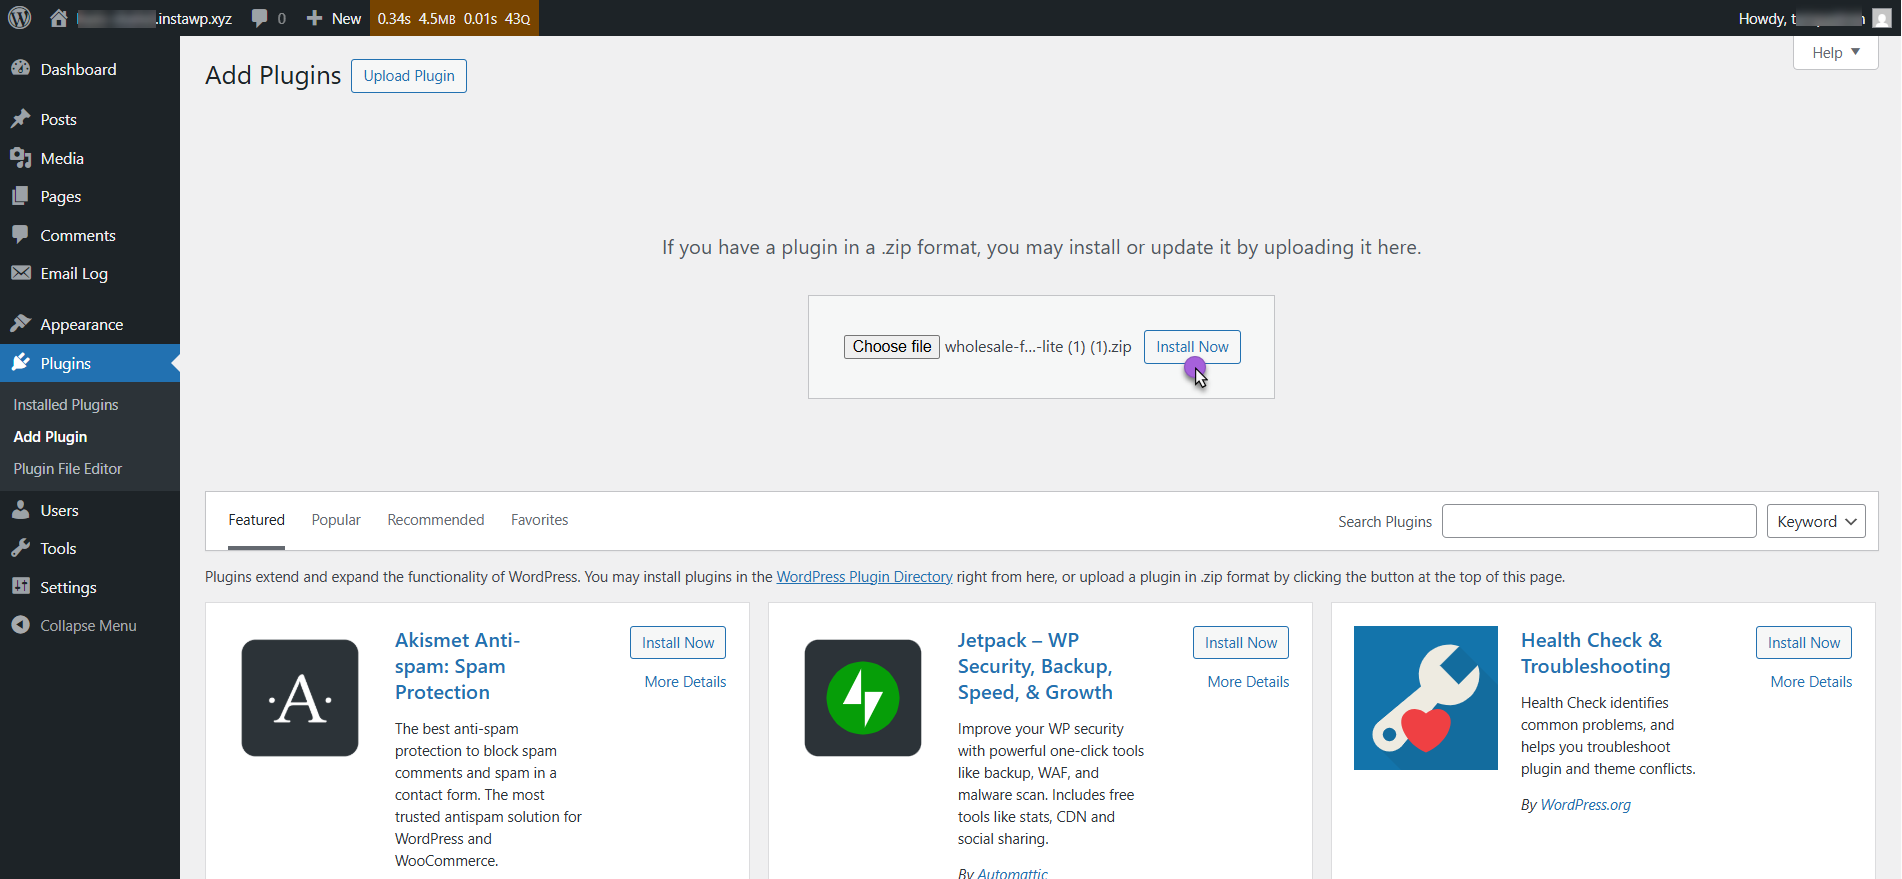Screen dimensions: 1902x879
Task: Open the Jetpack plugin logo
Action: coord(863,698)
